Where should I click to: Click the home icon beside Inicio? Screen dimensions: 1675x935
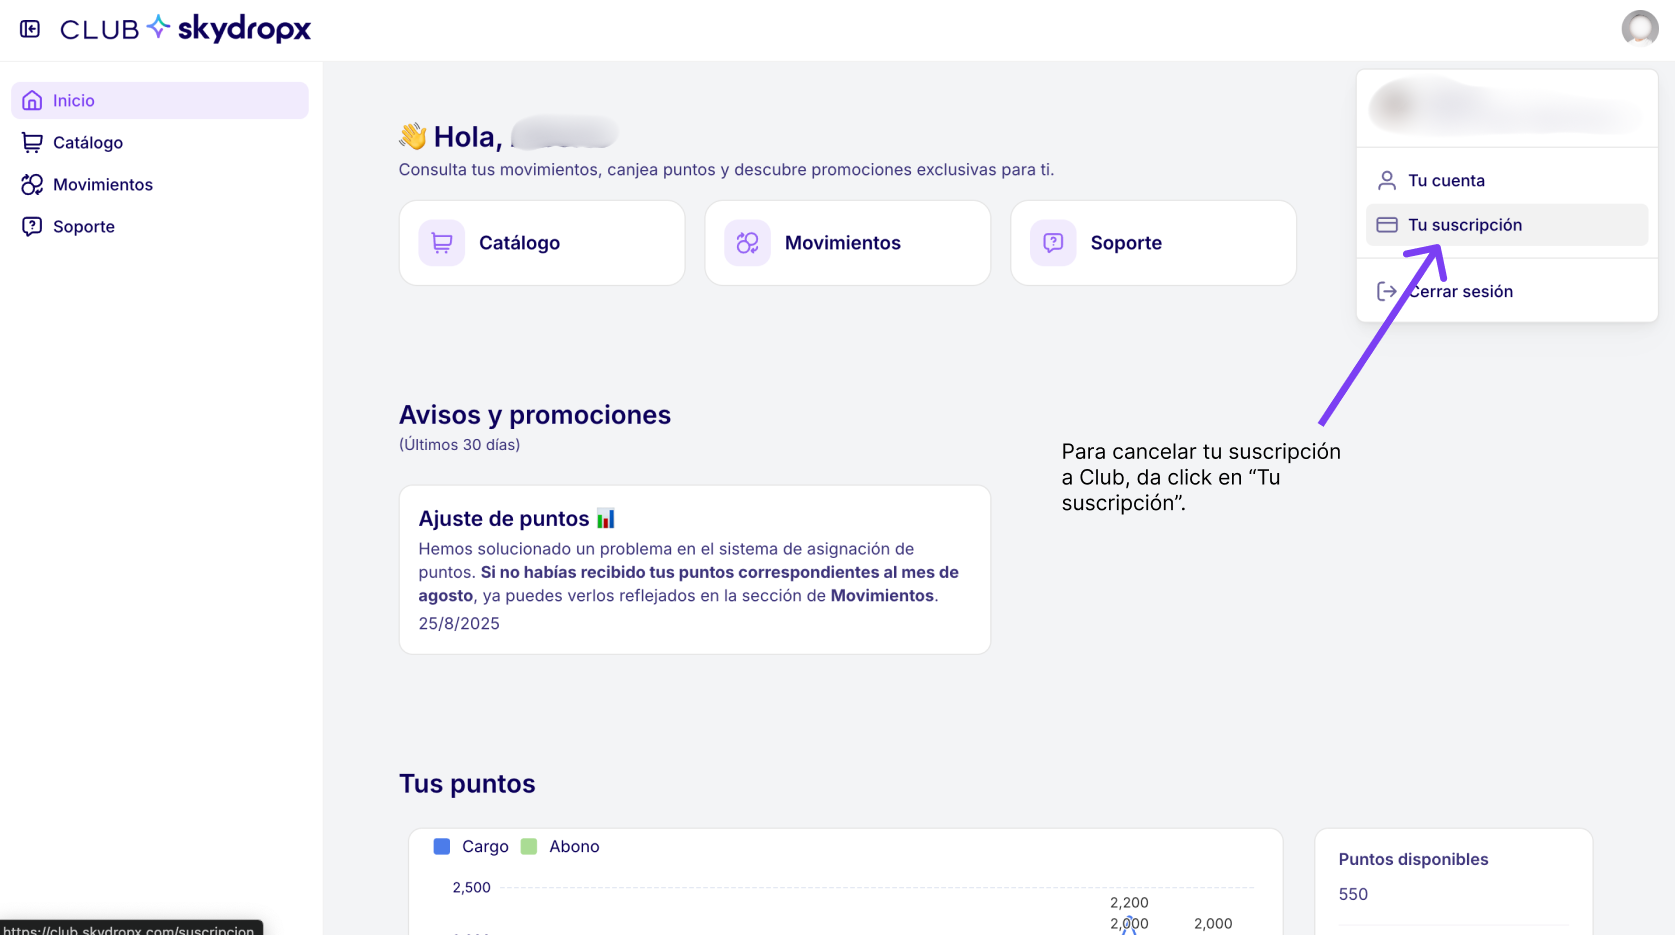(x=32, y=100)
